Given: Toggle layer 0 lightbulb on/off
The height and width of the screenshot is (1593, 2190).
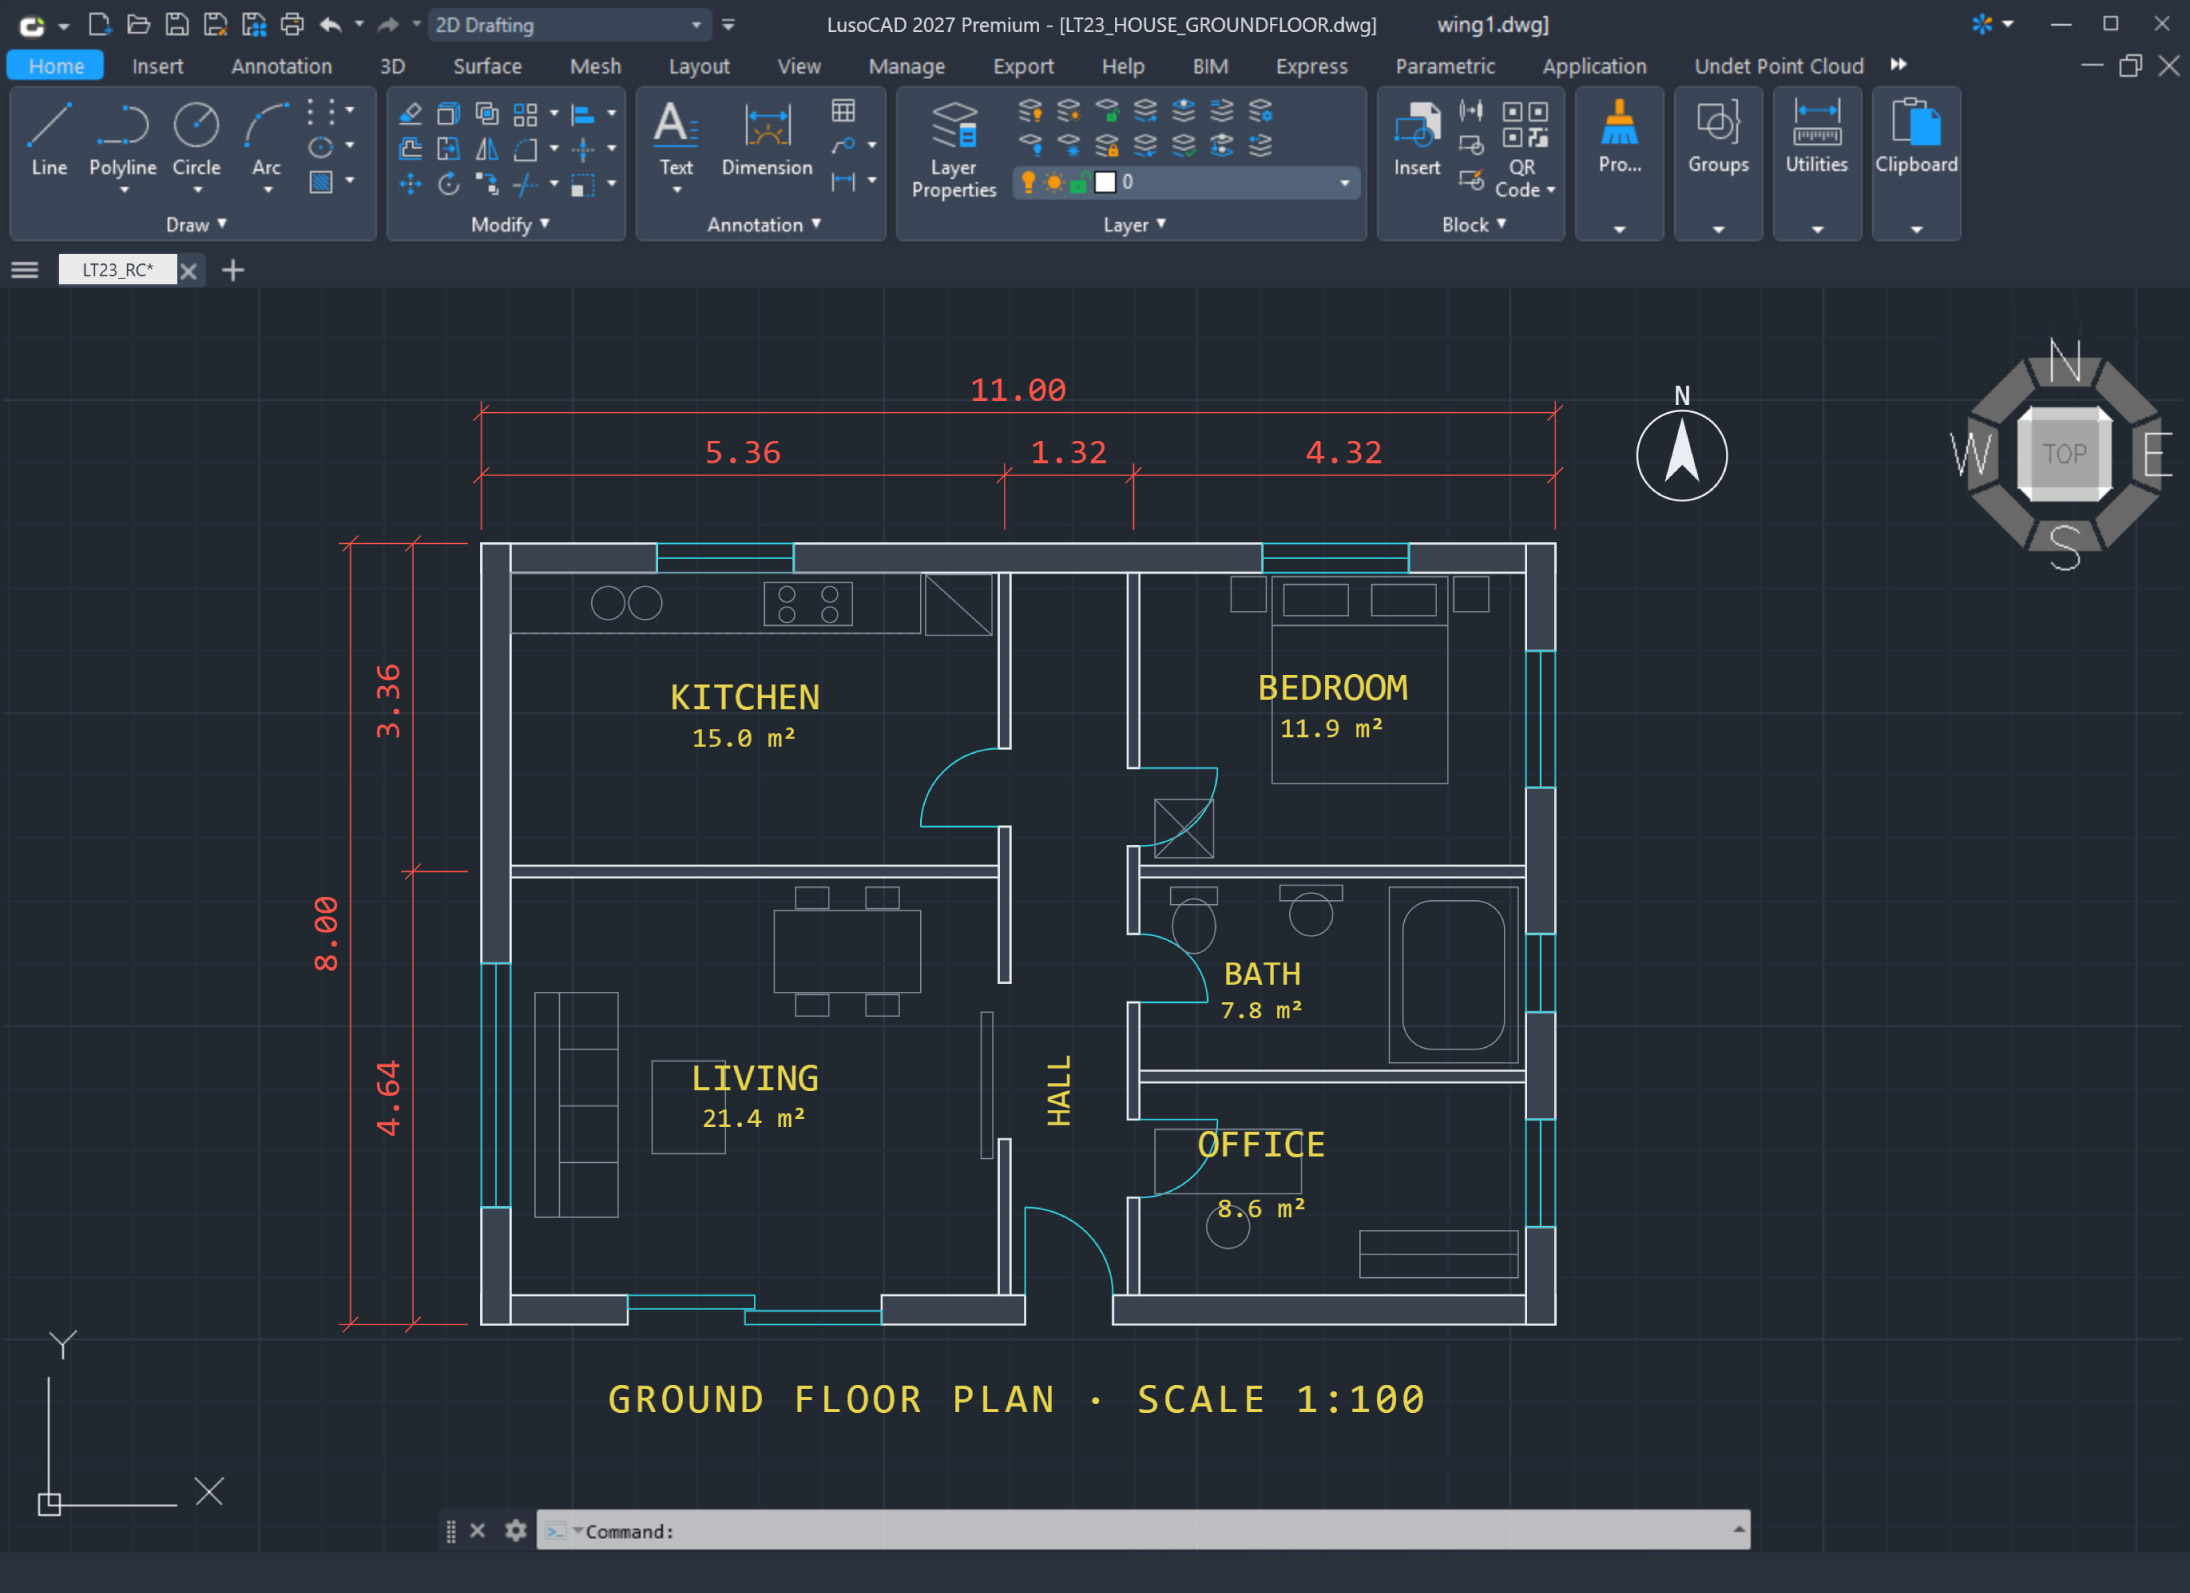Looking at the screenshot, I should [1028, 182].
